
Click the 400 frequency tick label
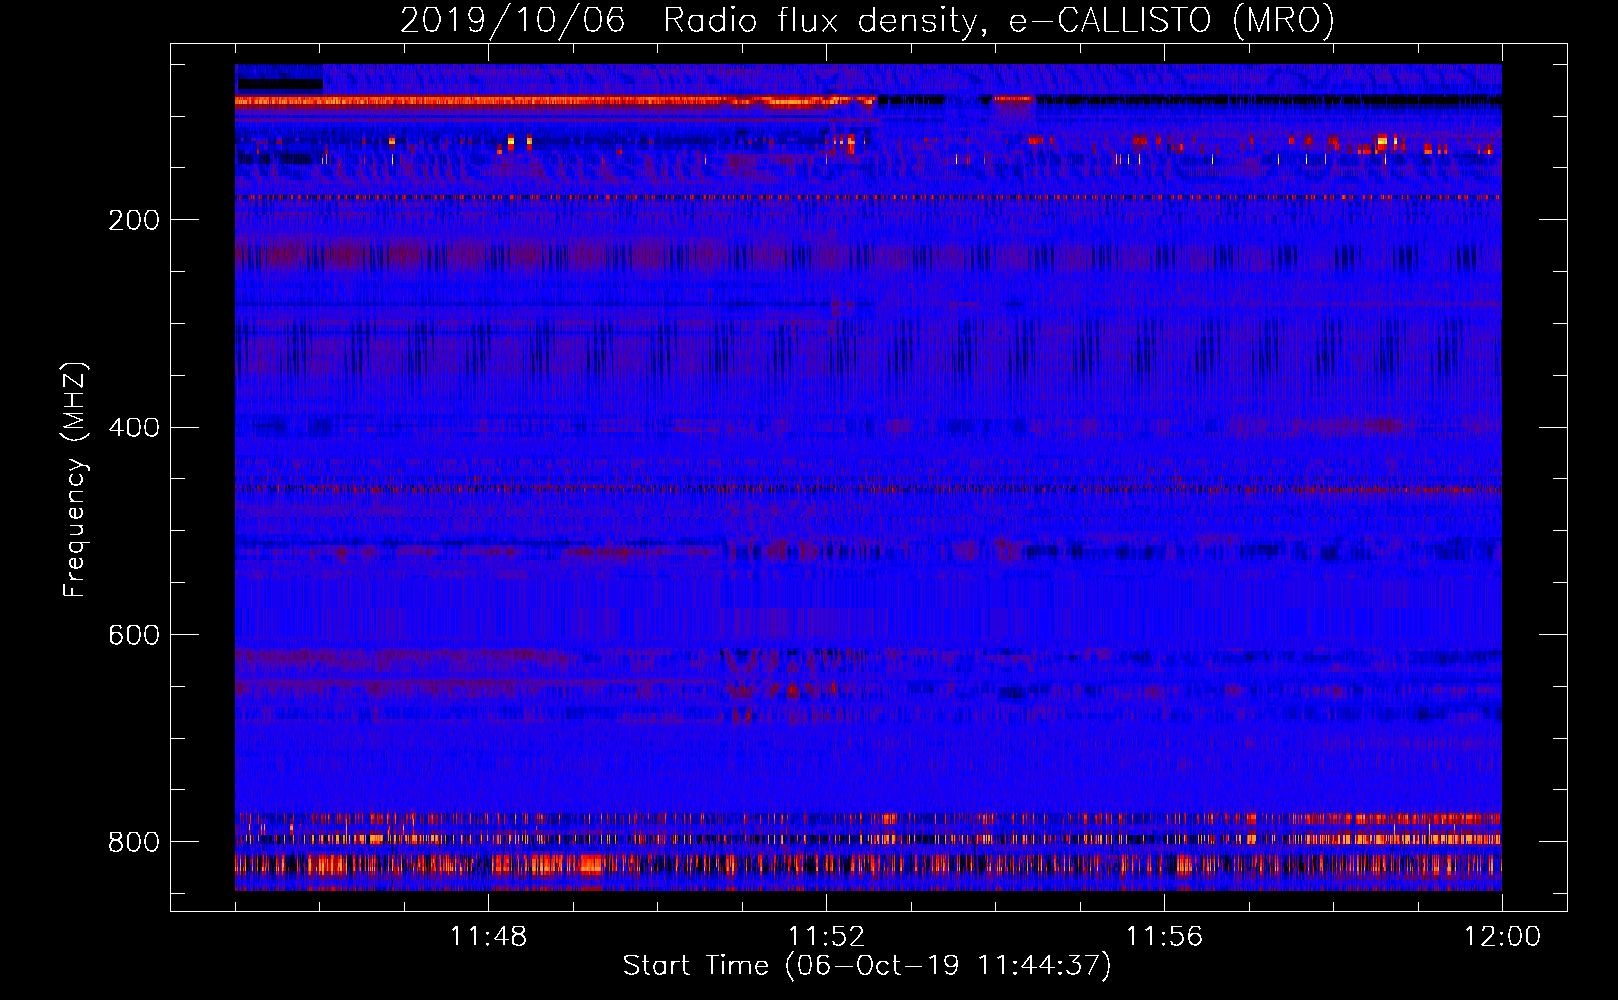134,428
